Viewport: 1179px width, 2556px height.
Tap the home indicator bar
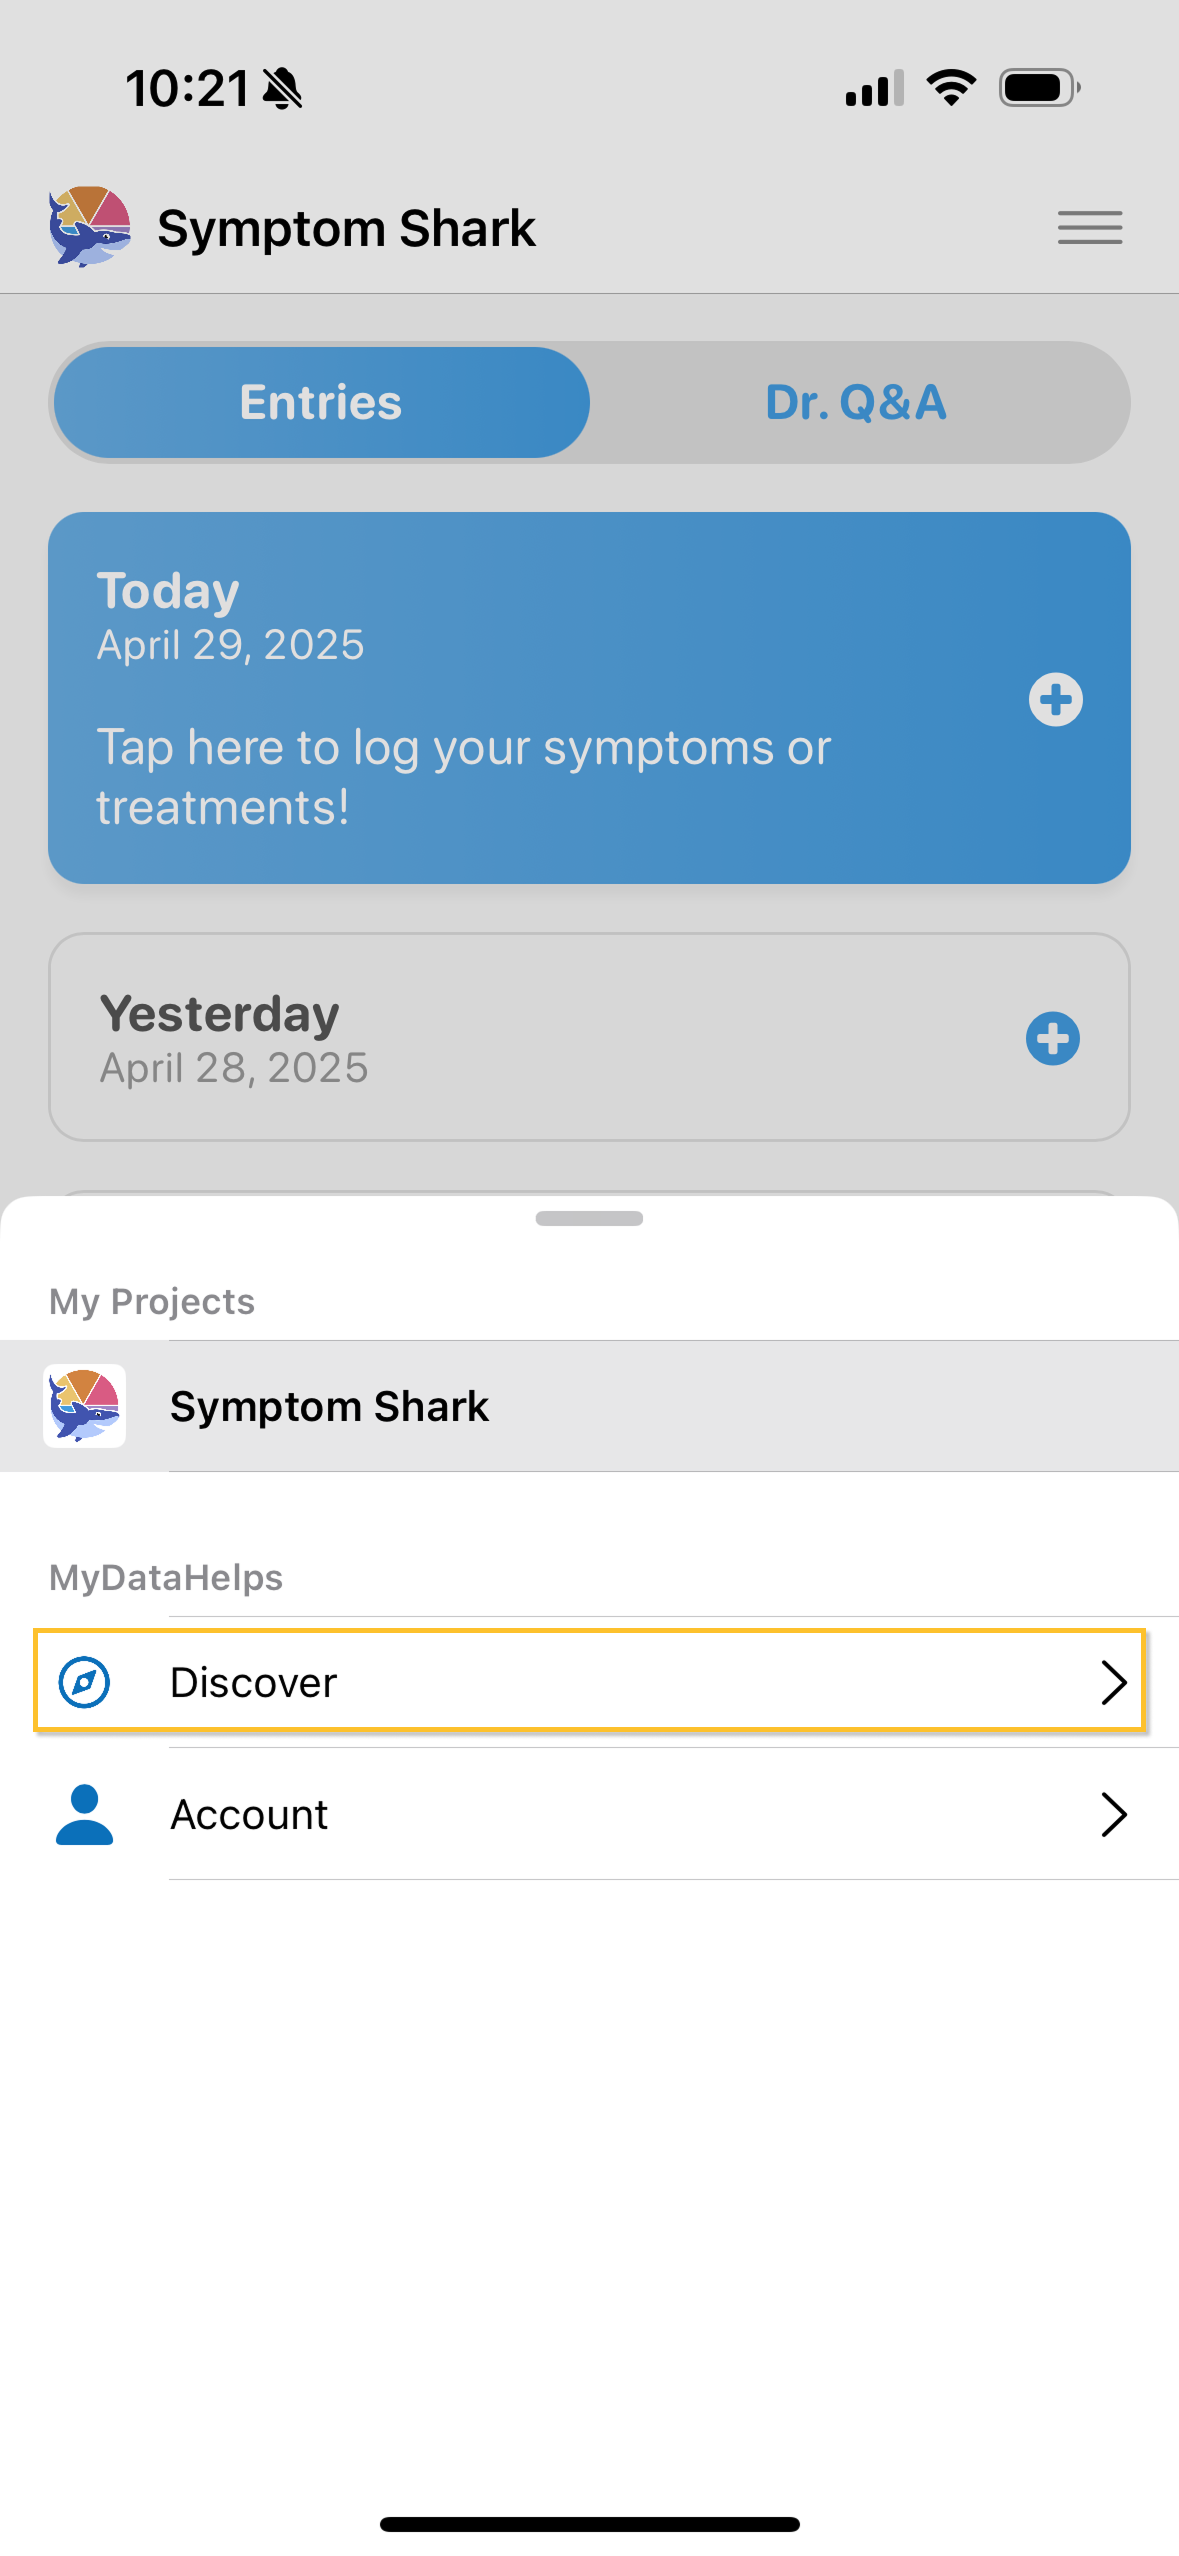(x=589, y=2524)
